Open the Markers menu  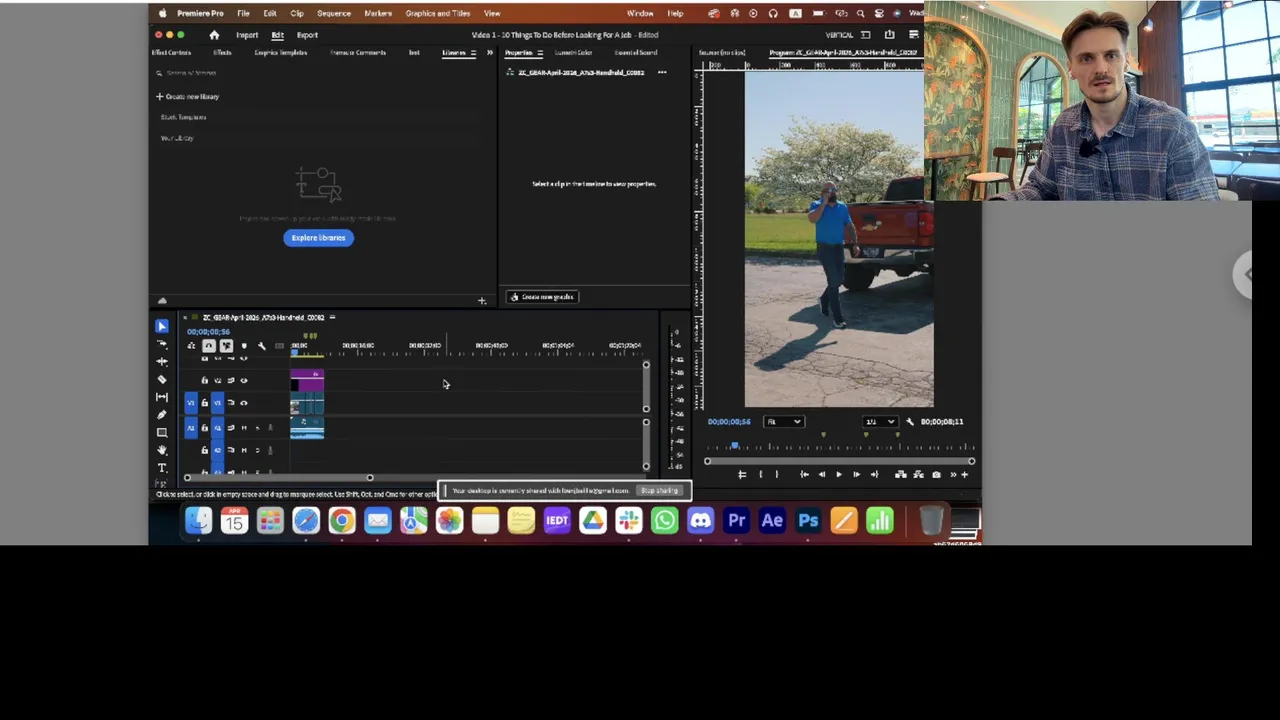tap(378, 13)
